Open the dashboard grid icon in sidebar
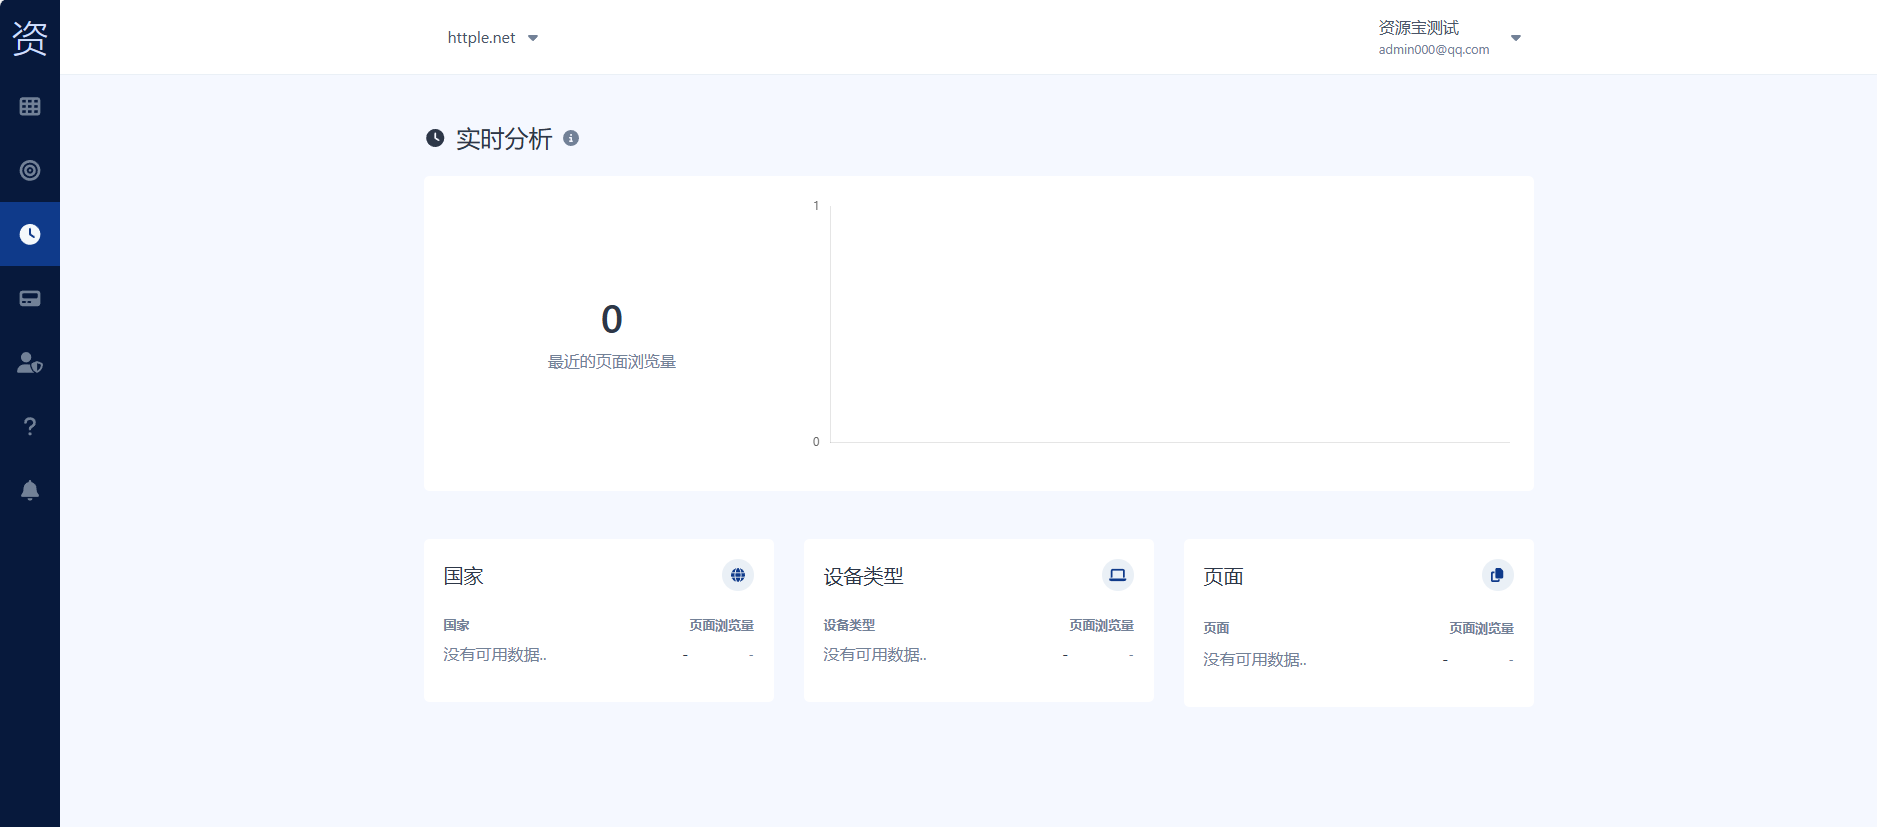Viewport: 1877px width, 827px height. 30,106
